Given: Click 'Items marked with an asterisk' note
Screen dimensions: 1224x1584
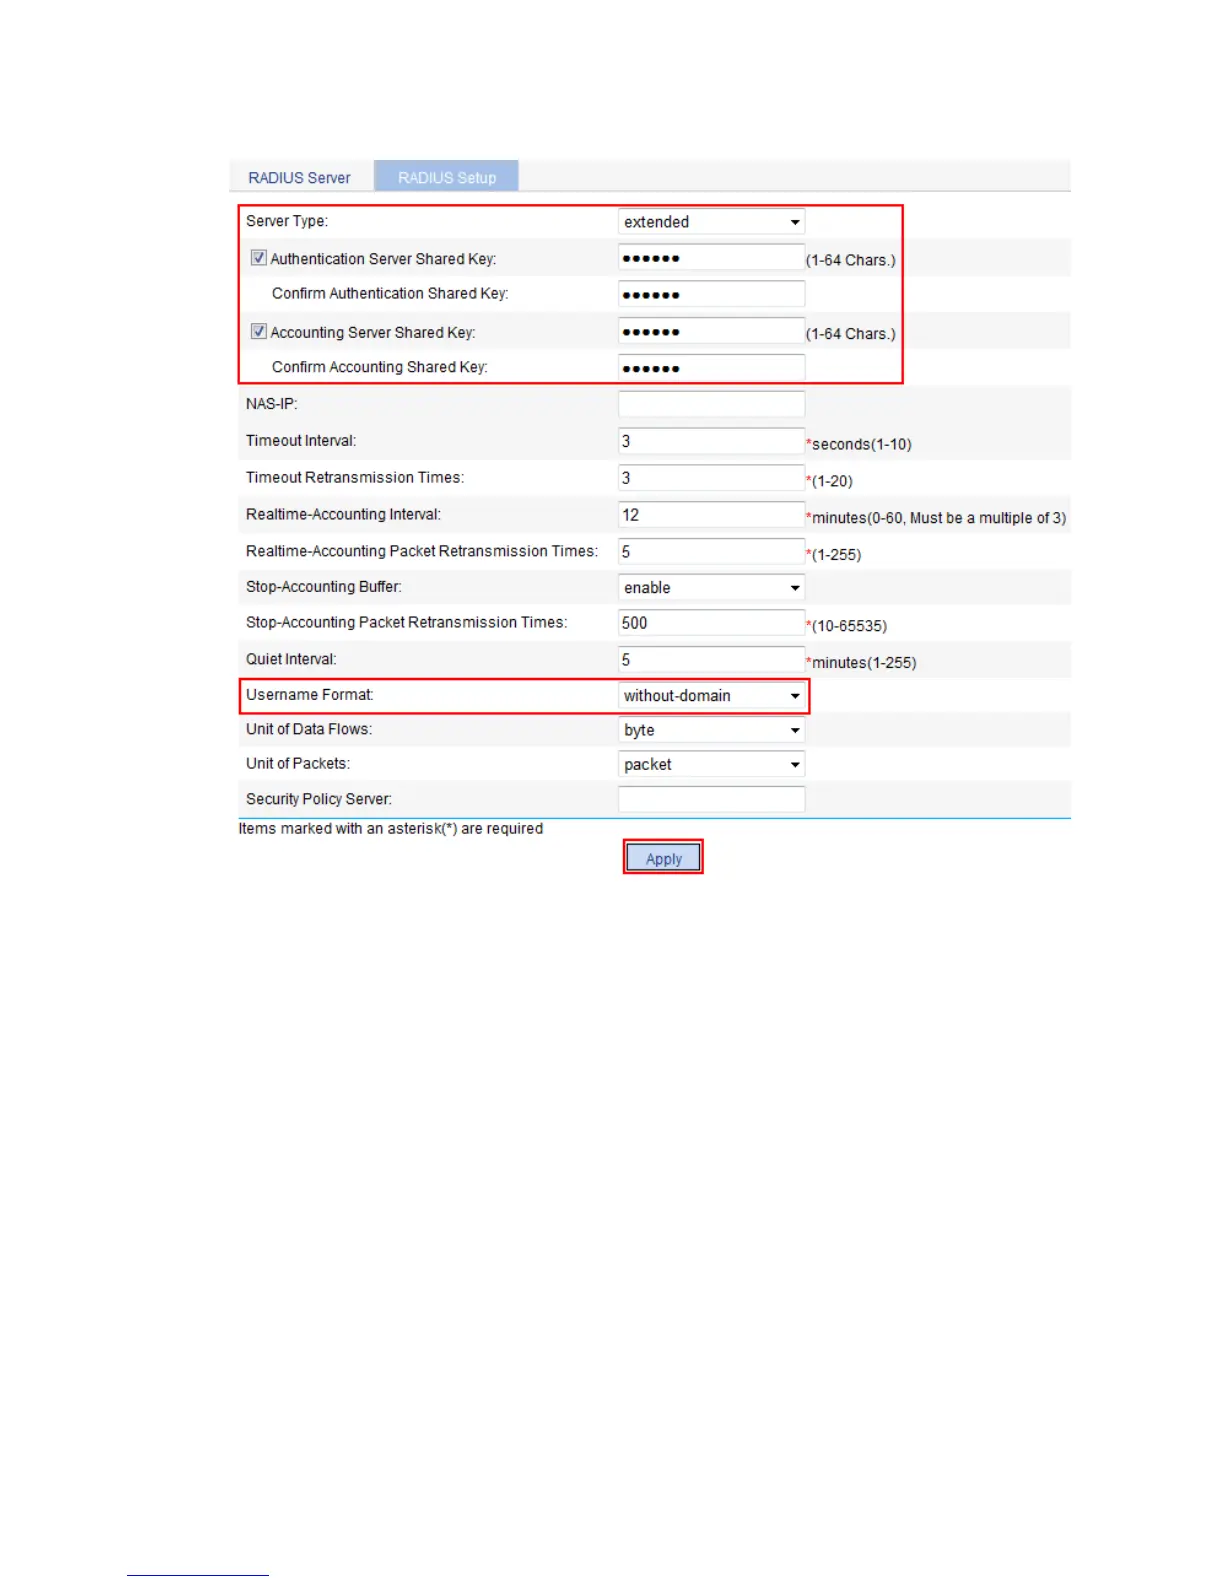Looking at the screenshot, I should [x=391, y=828].
